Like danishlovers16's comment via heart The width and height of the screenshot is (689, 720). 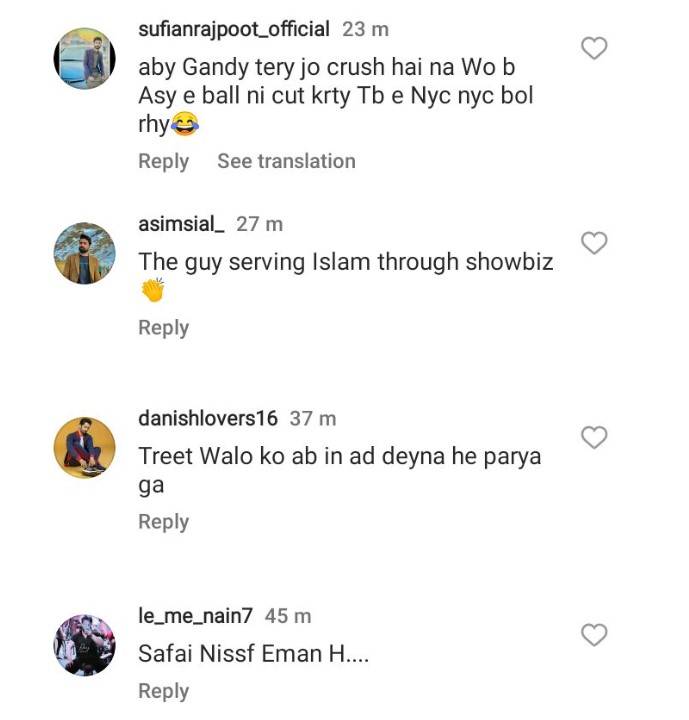click(594, 437)
